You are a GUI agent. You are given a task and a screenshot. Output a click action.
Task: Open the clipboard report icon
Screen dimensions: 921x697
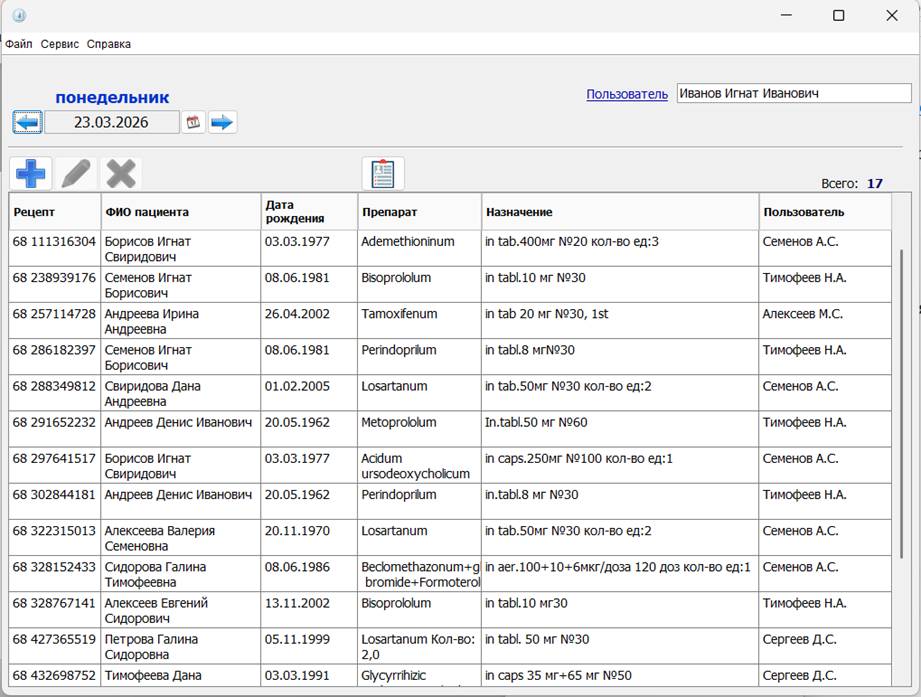[383, 174]
